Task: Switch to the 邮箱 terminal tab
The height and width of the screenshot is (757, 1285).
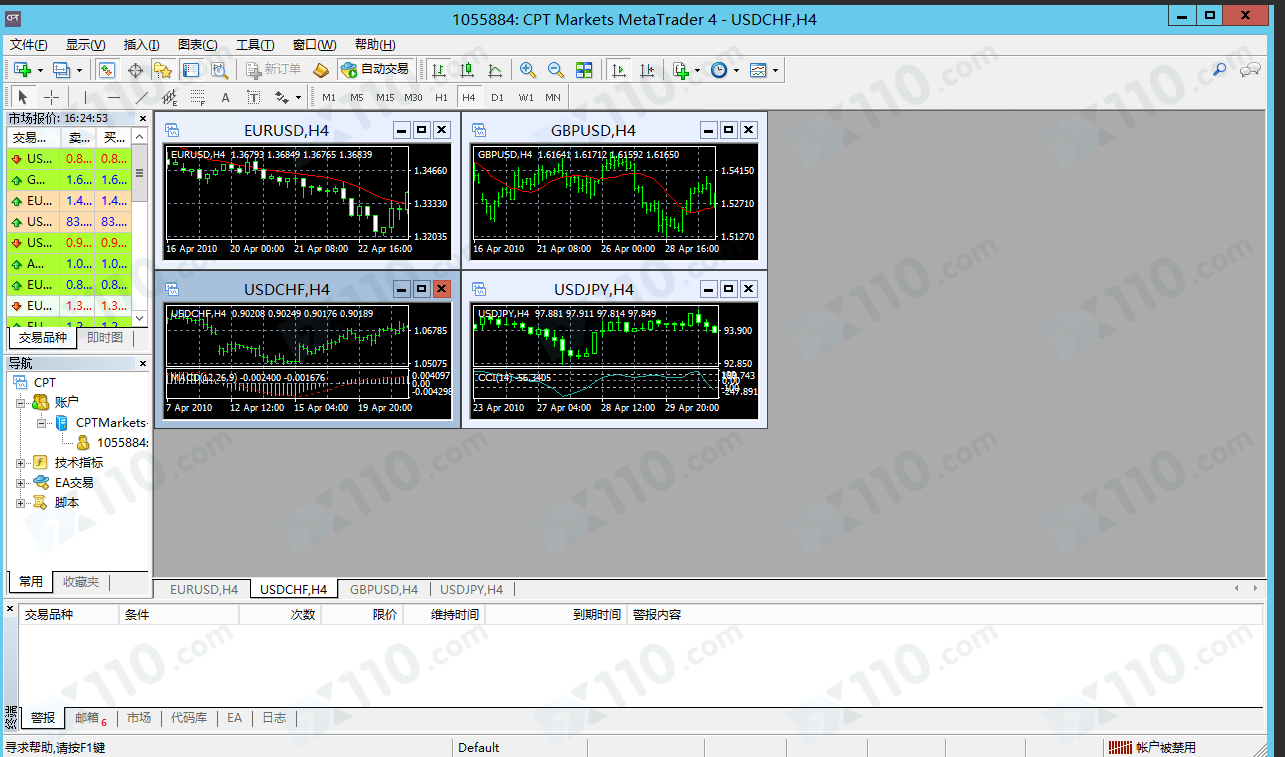Action: [x=88, y=718]
